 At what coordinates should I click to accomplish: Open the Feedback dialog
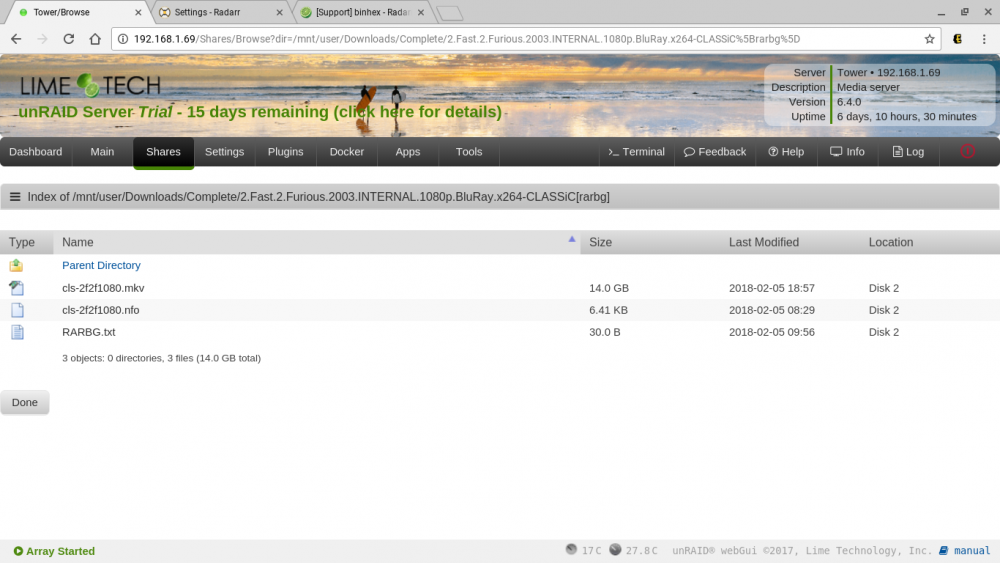click(715, 152)
